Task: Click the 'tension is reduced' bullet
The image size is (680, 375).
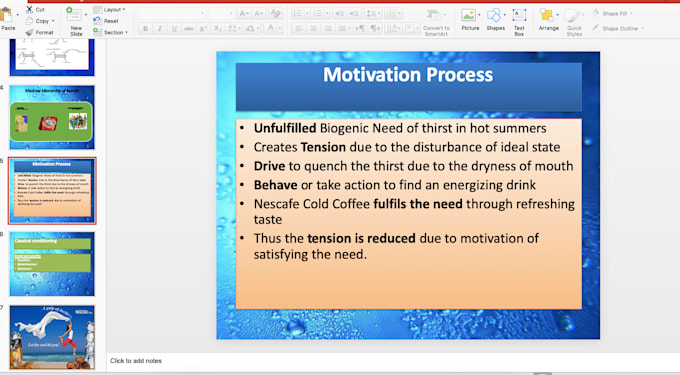Action: click(396, 246)
